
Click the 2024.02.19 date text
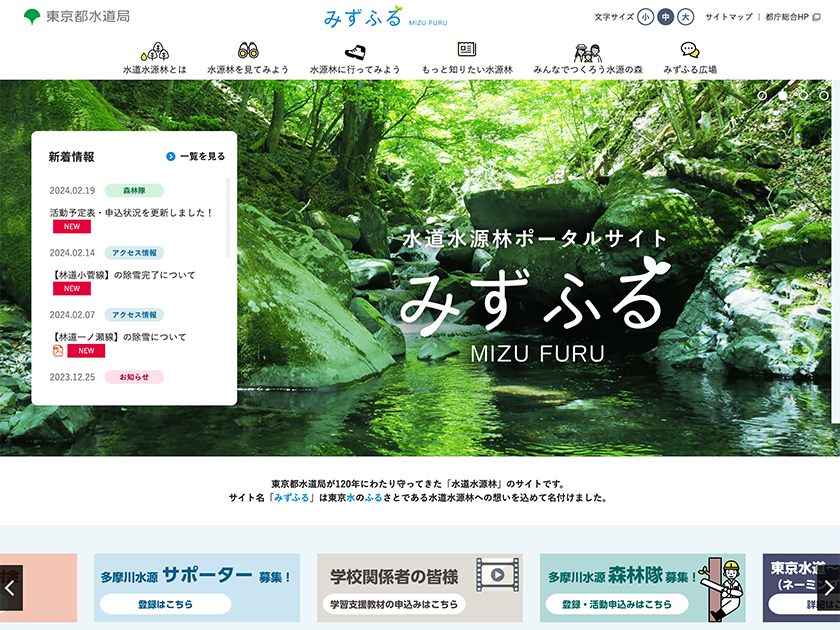pyautogui.click(x=72, y=191)
